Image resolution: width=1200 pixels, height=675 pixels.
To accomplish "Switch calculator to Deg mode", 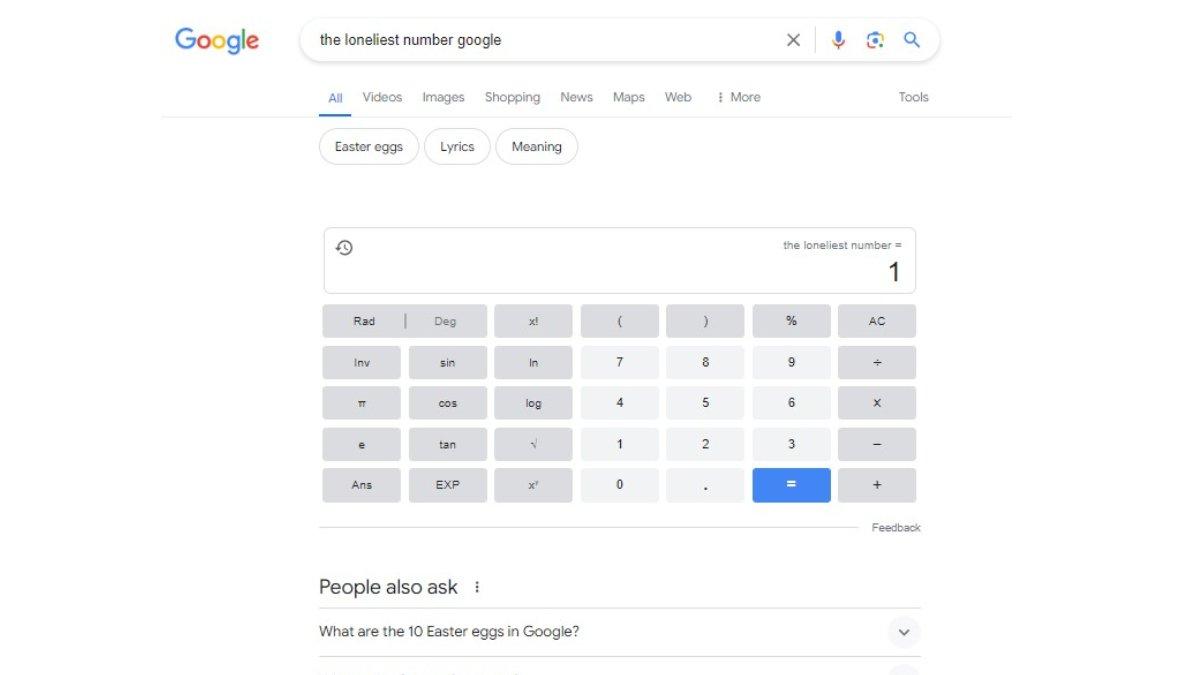I will pyautogui.click(x=445, y=321).
